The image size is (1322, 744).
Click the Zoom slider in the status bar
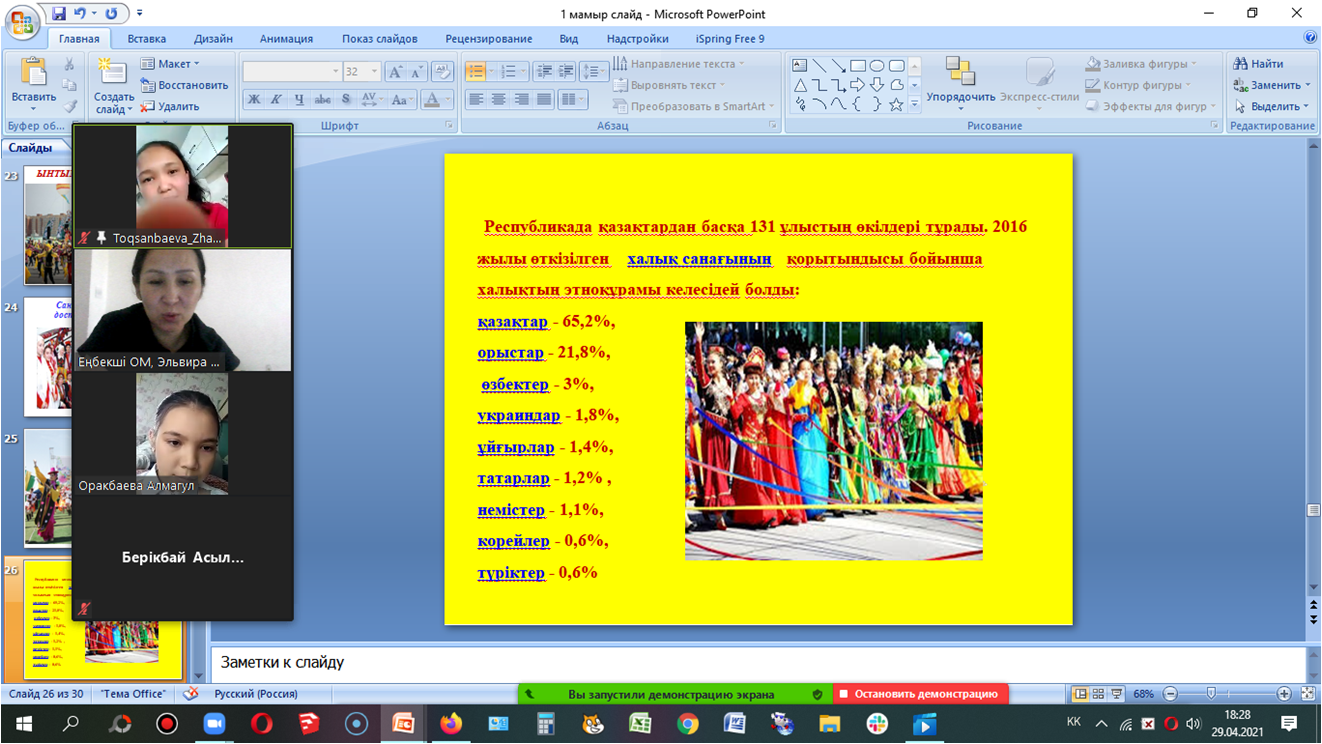pyautogui.click(x=1211, y=694)
